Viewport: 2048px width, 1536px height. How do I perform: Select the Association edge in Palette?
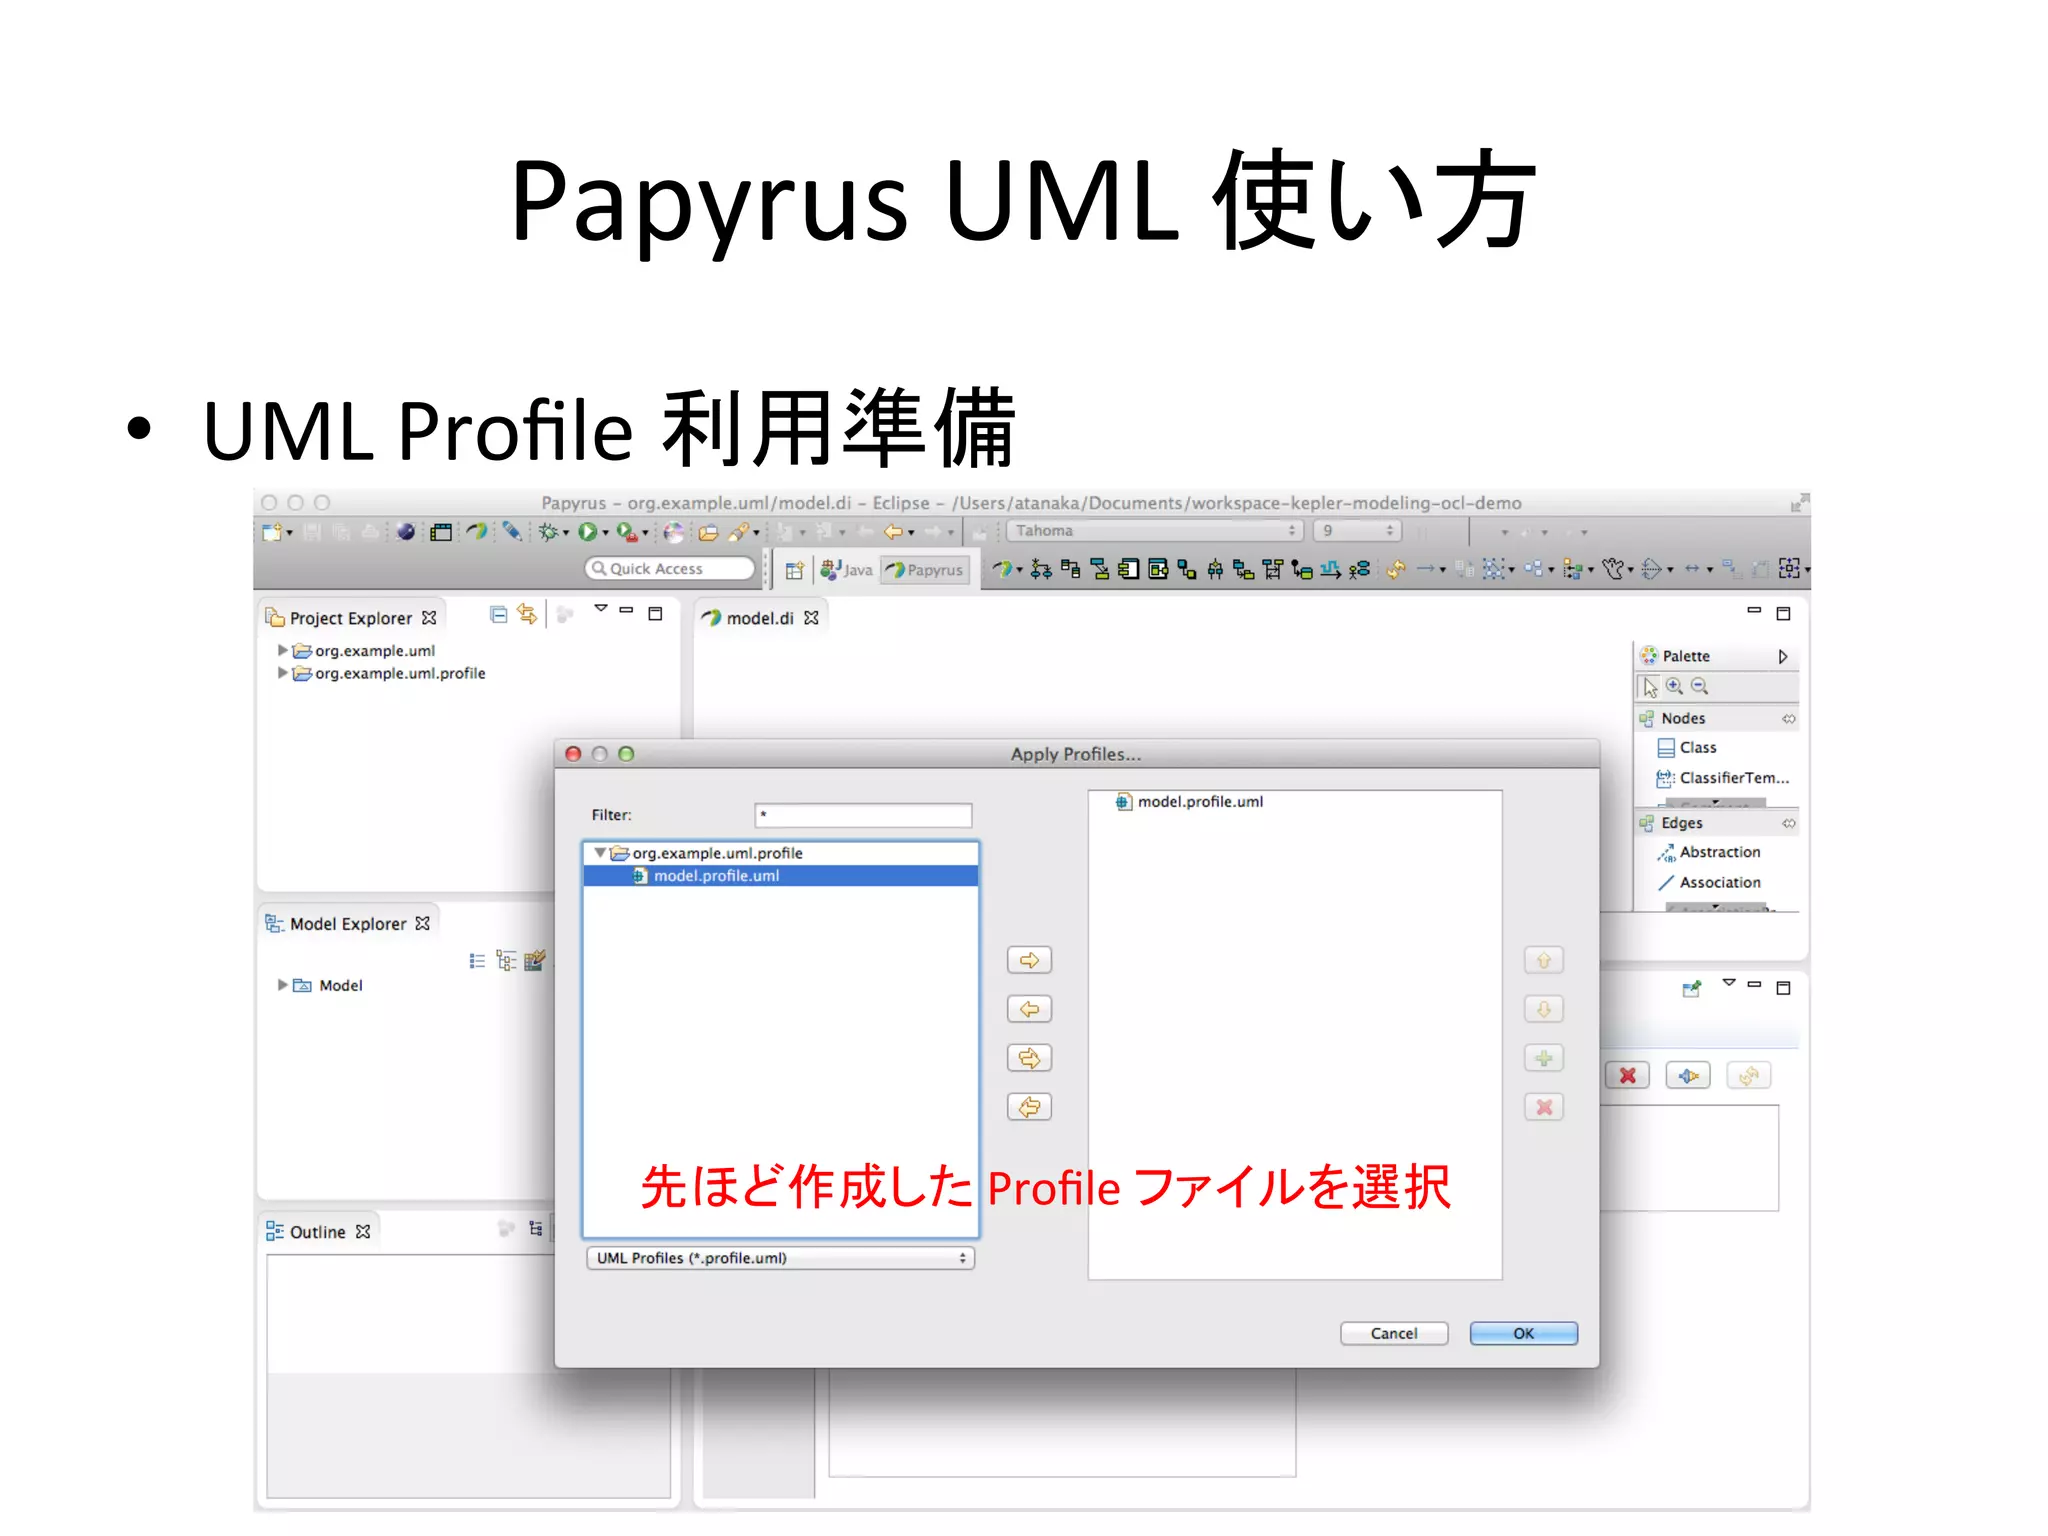point(1708,883)
